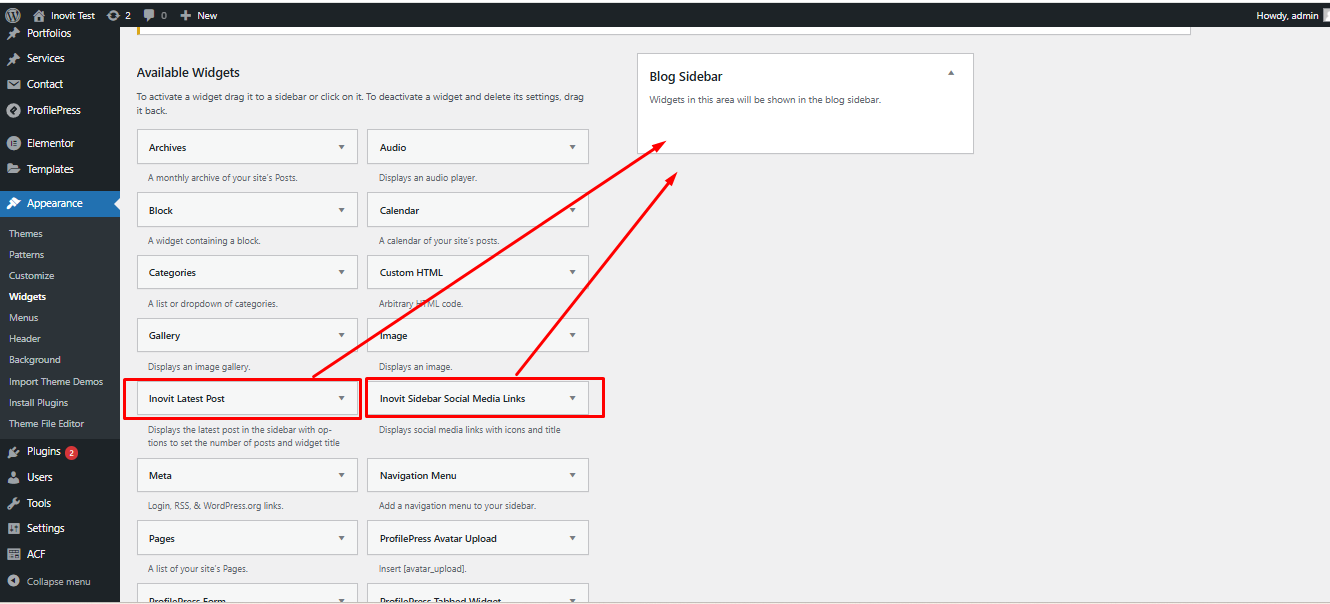This screenshot has height=604, width=1330.
Task: Expand the Meta widget arrow
Action: 342,475
